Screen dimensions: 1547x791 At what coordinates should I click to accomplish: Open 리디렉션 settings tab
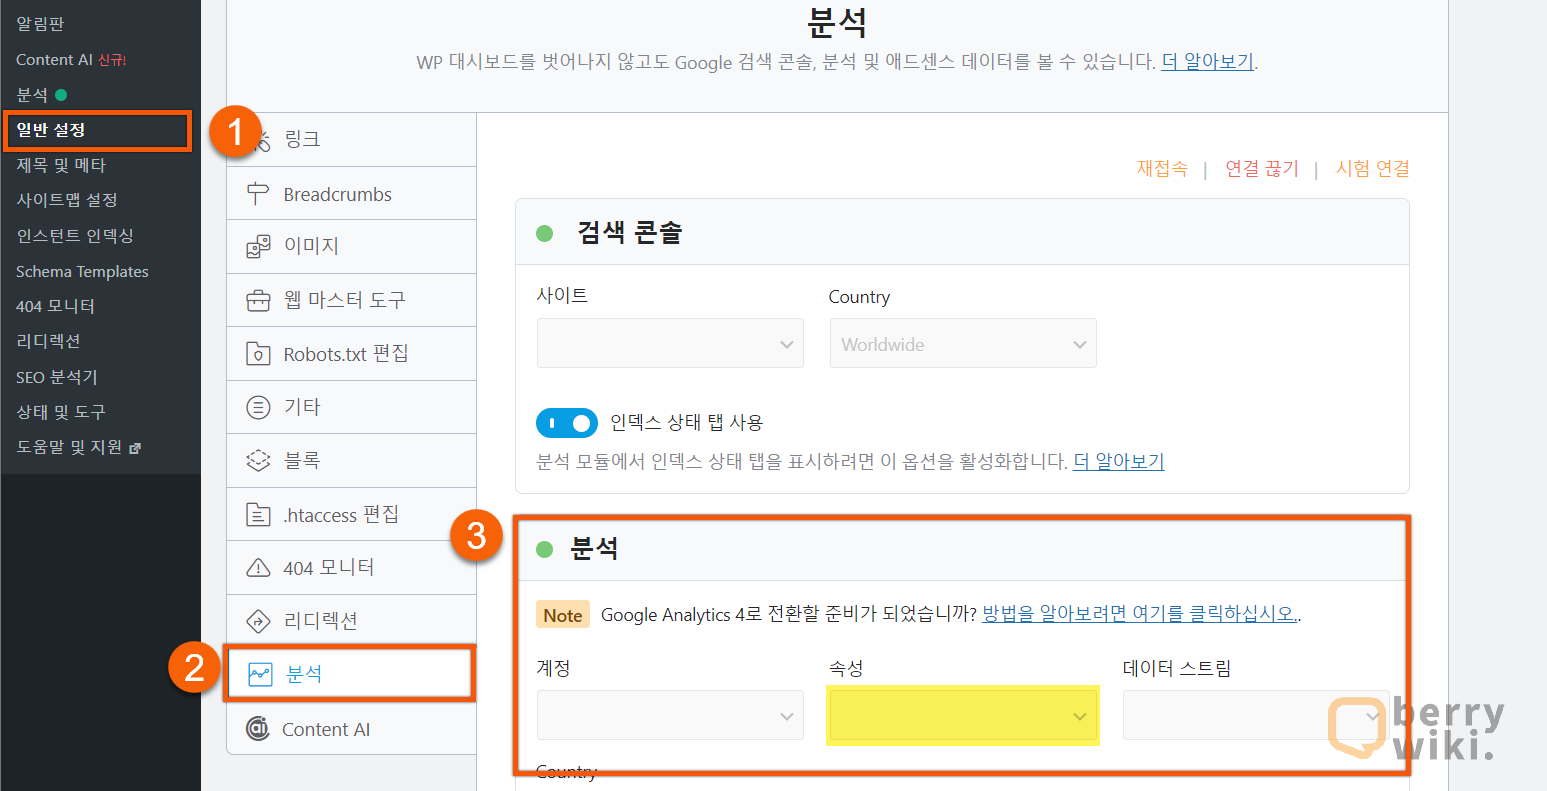(352, 621)
